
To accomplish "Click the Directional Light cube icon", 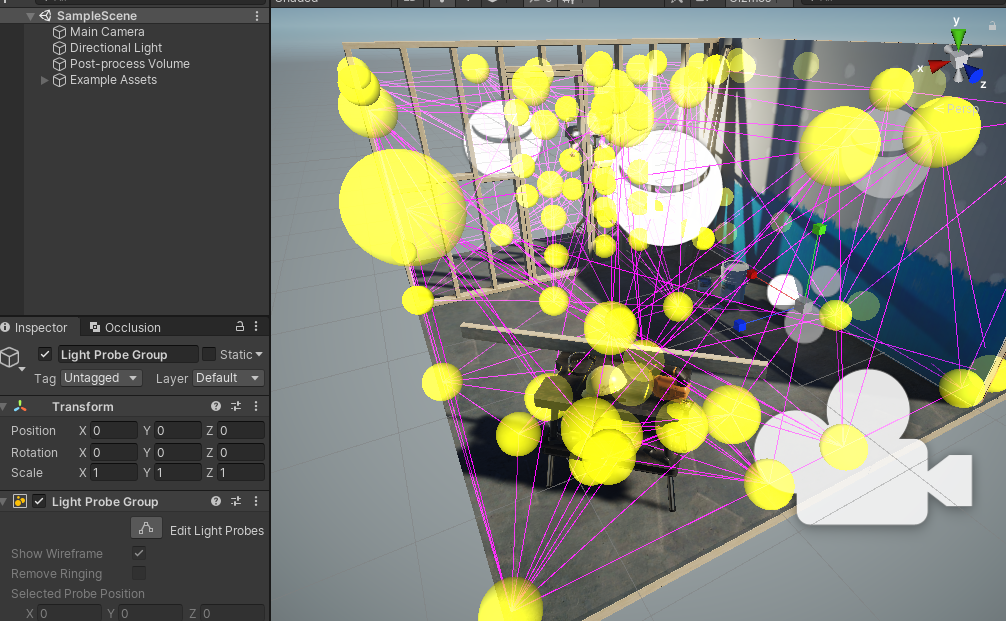I will 60,48.
